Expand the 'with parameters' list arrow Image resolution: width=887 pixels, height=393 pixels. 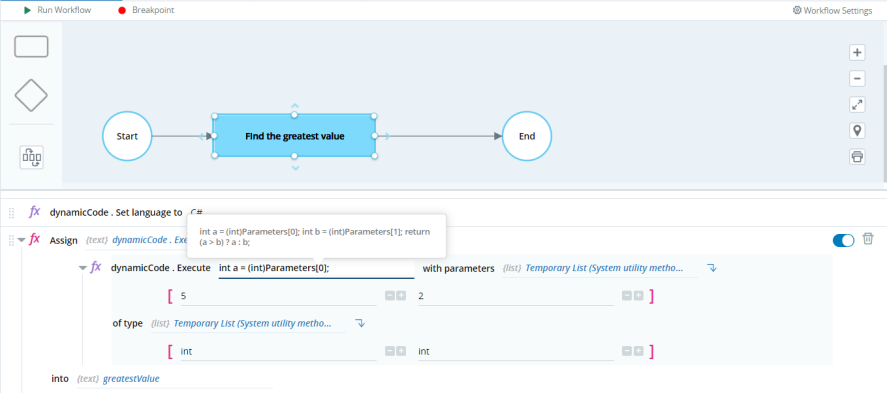(x=713, y=268)
